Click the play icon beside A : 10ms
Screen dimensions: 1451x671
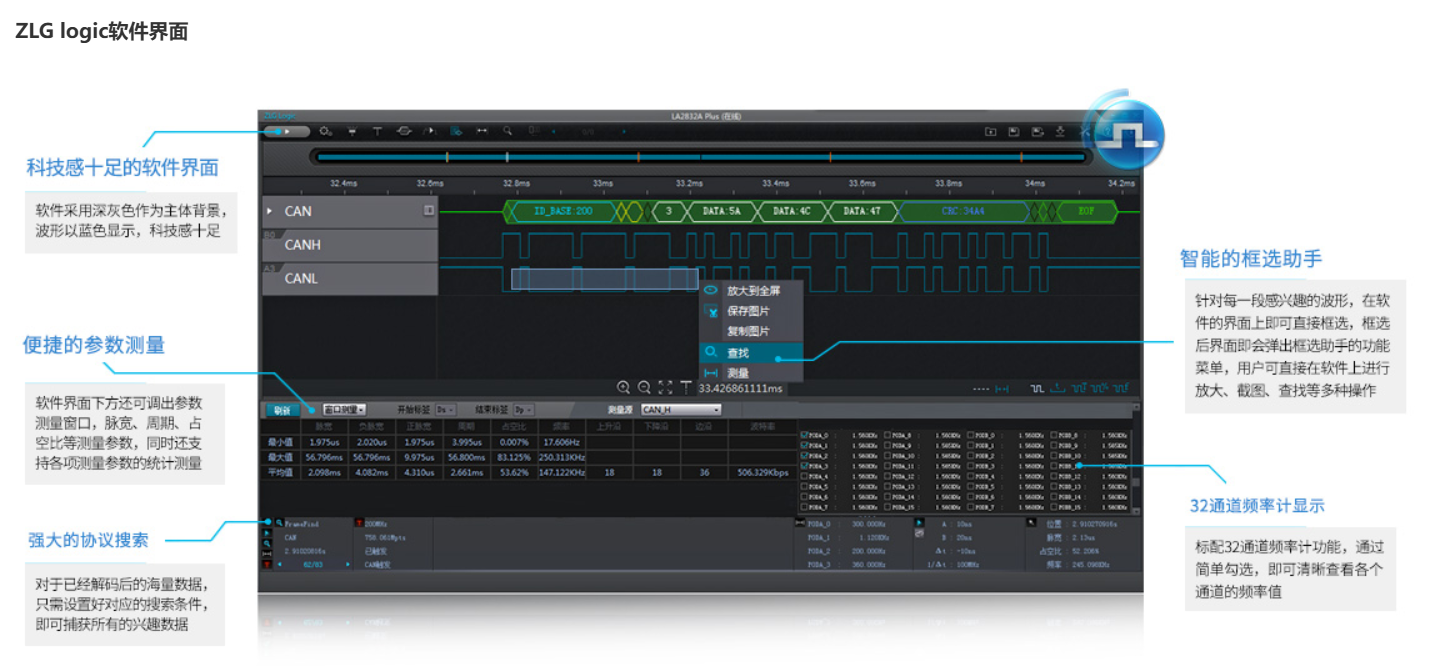pyautogui.click(x=919, y=522)
